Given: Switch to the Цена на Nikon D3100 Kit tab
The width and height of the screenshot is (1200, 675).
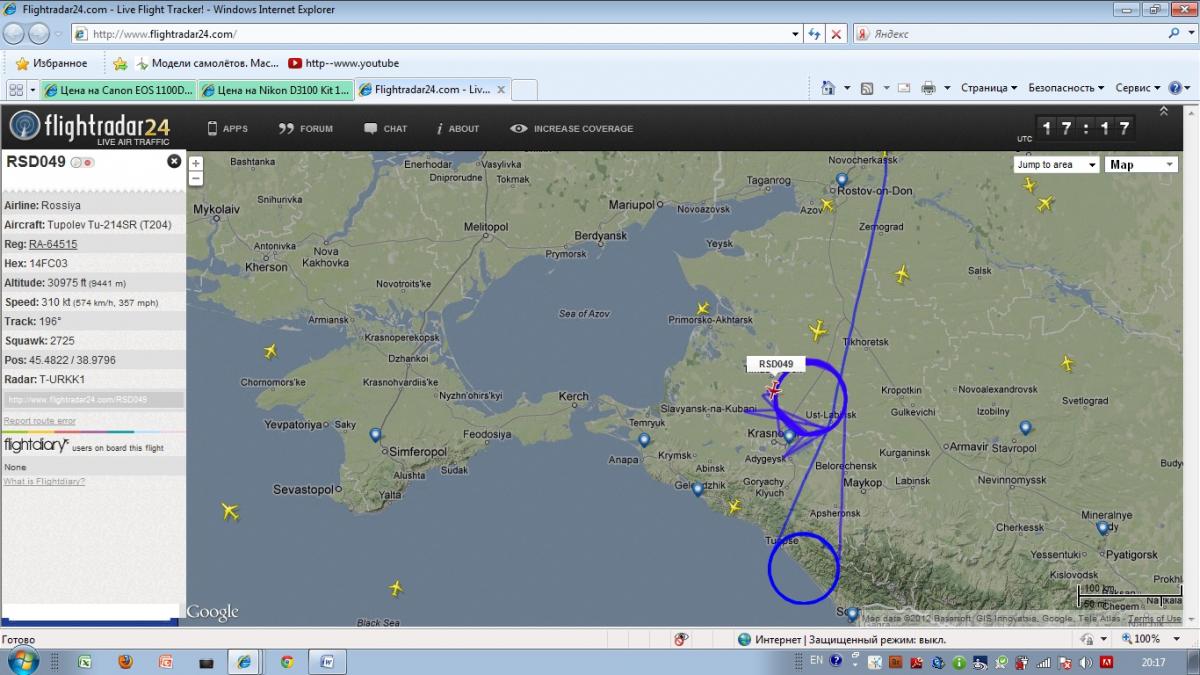Looking at the screenshot, I should [275, 89].
